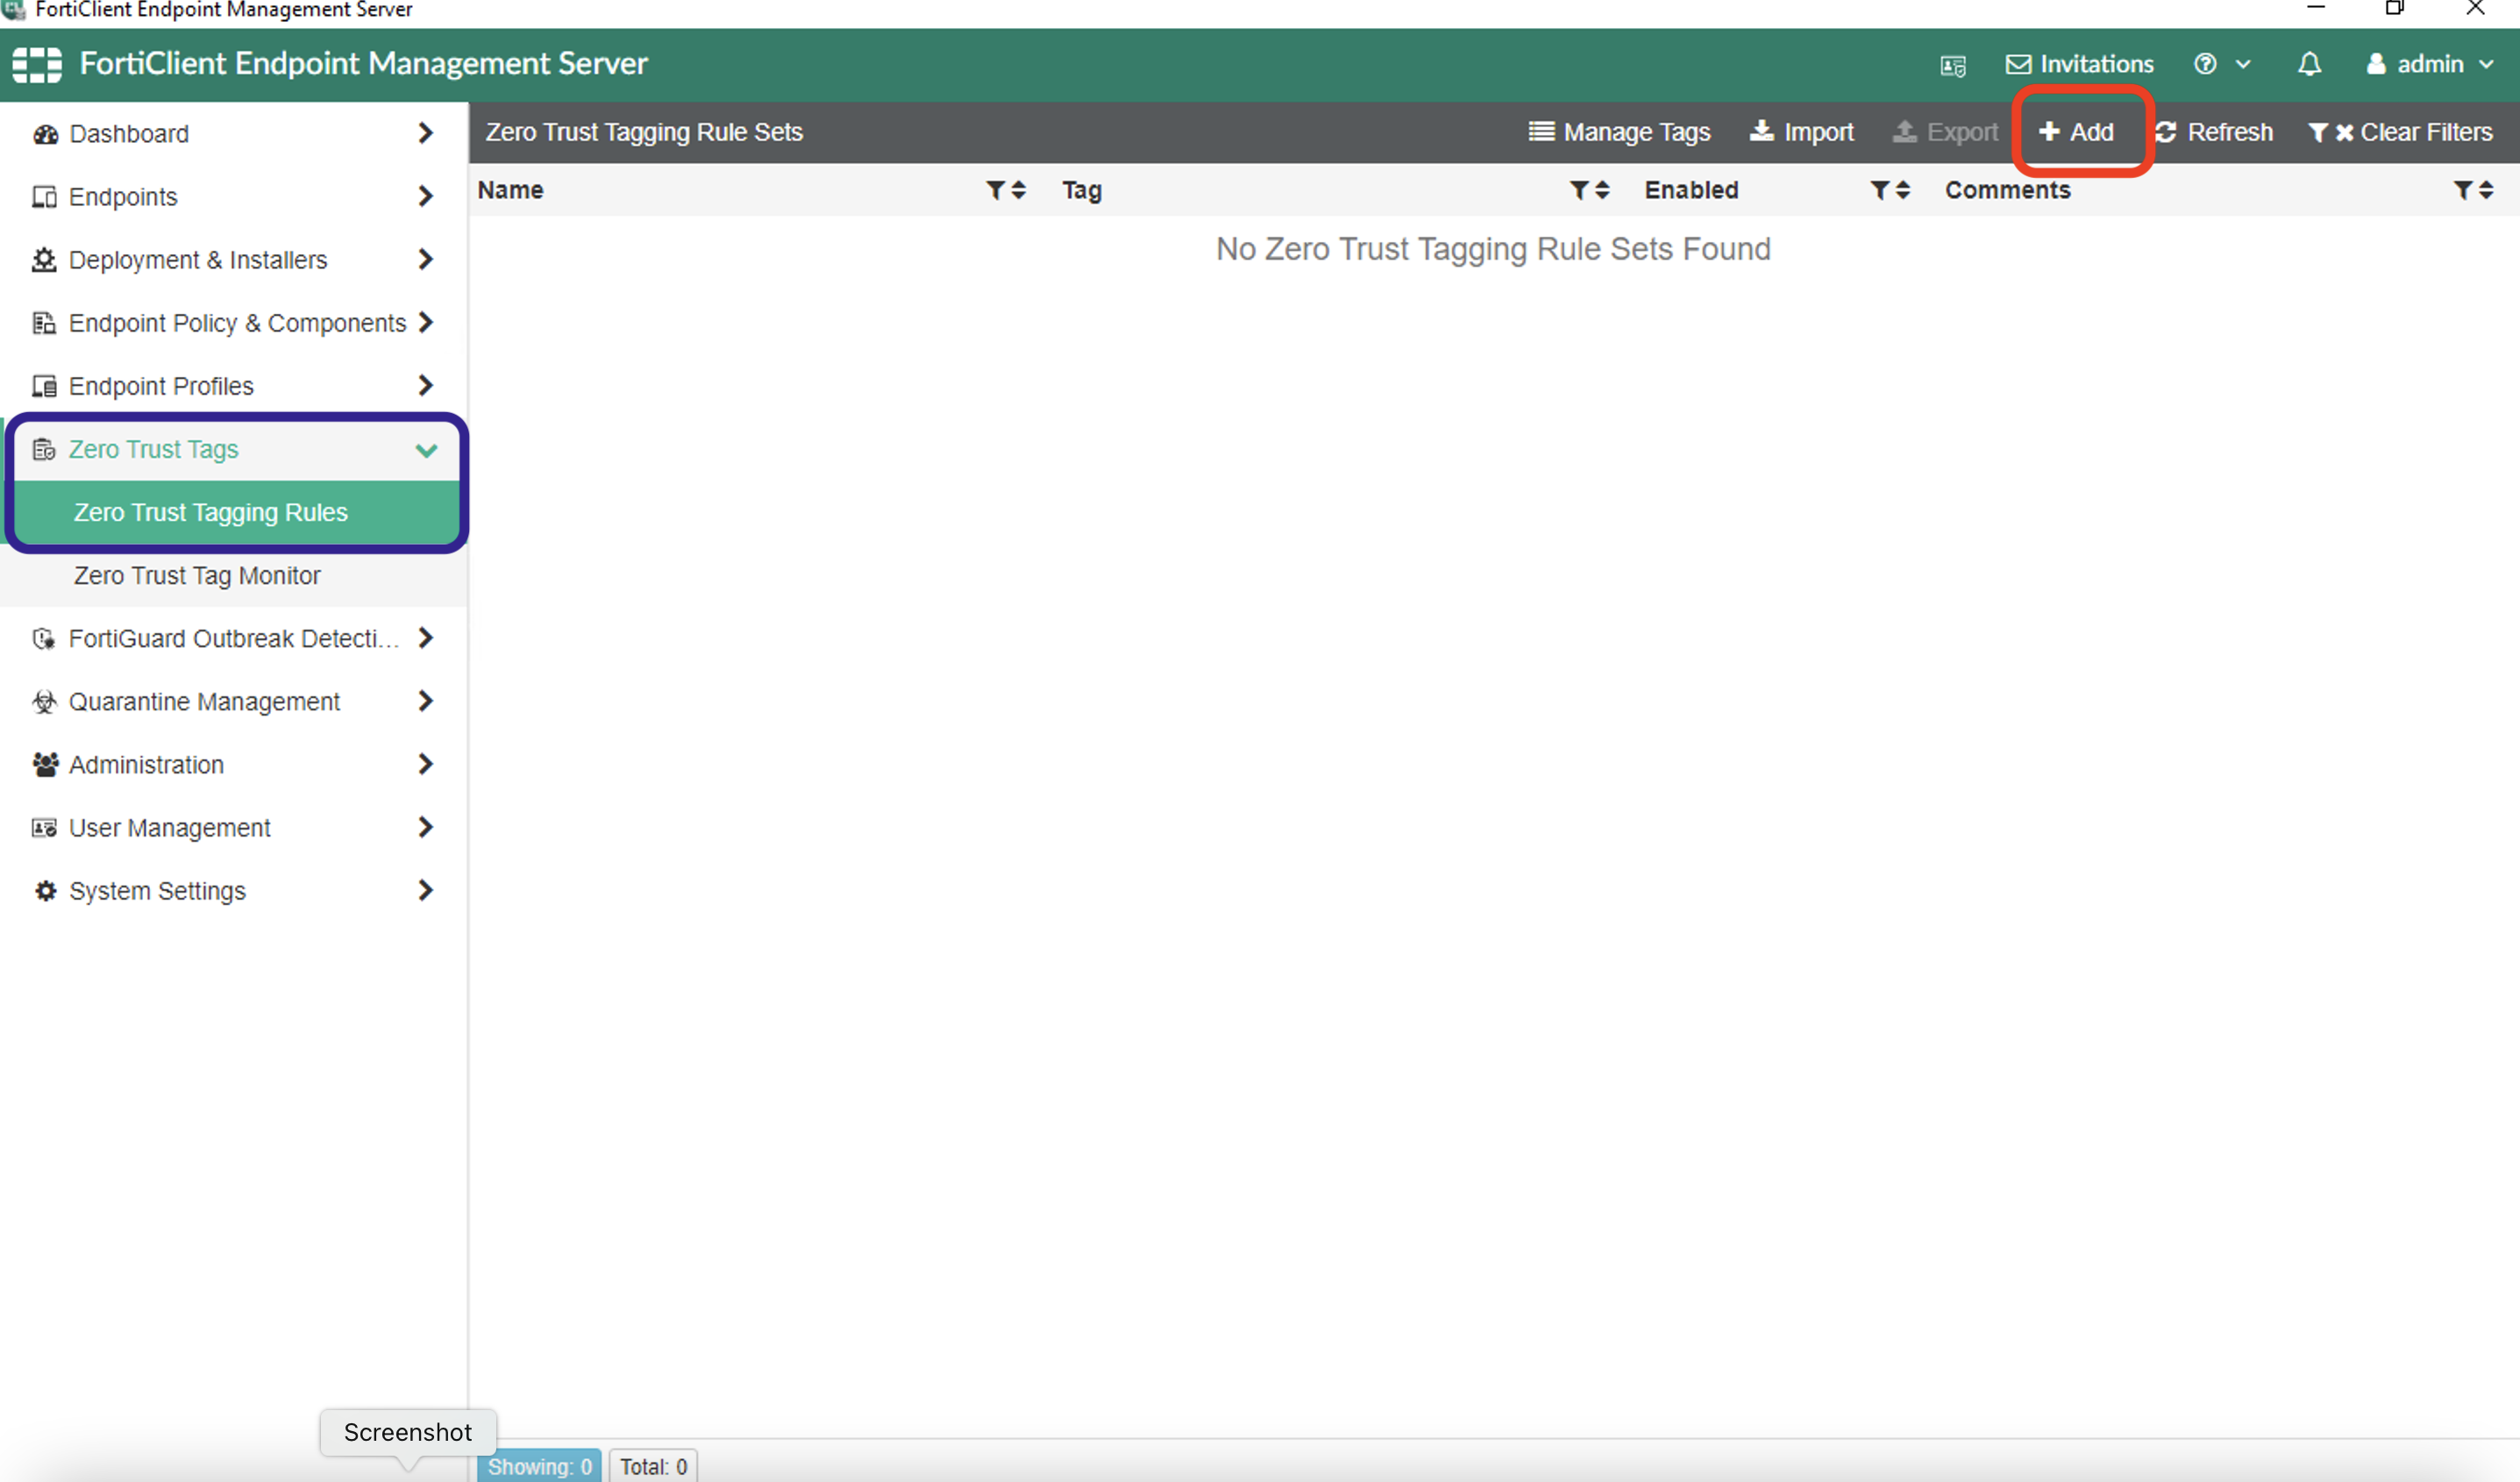Sort by the Name column arrows
Viewport: 2520px width, 1482px height.
(x=1018, y=190)
